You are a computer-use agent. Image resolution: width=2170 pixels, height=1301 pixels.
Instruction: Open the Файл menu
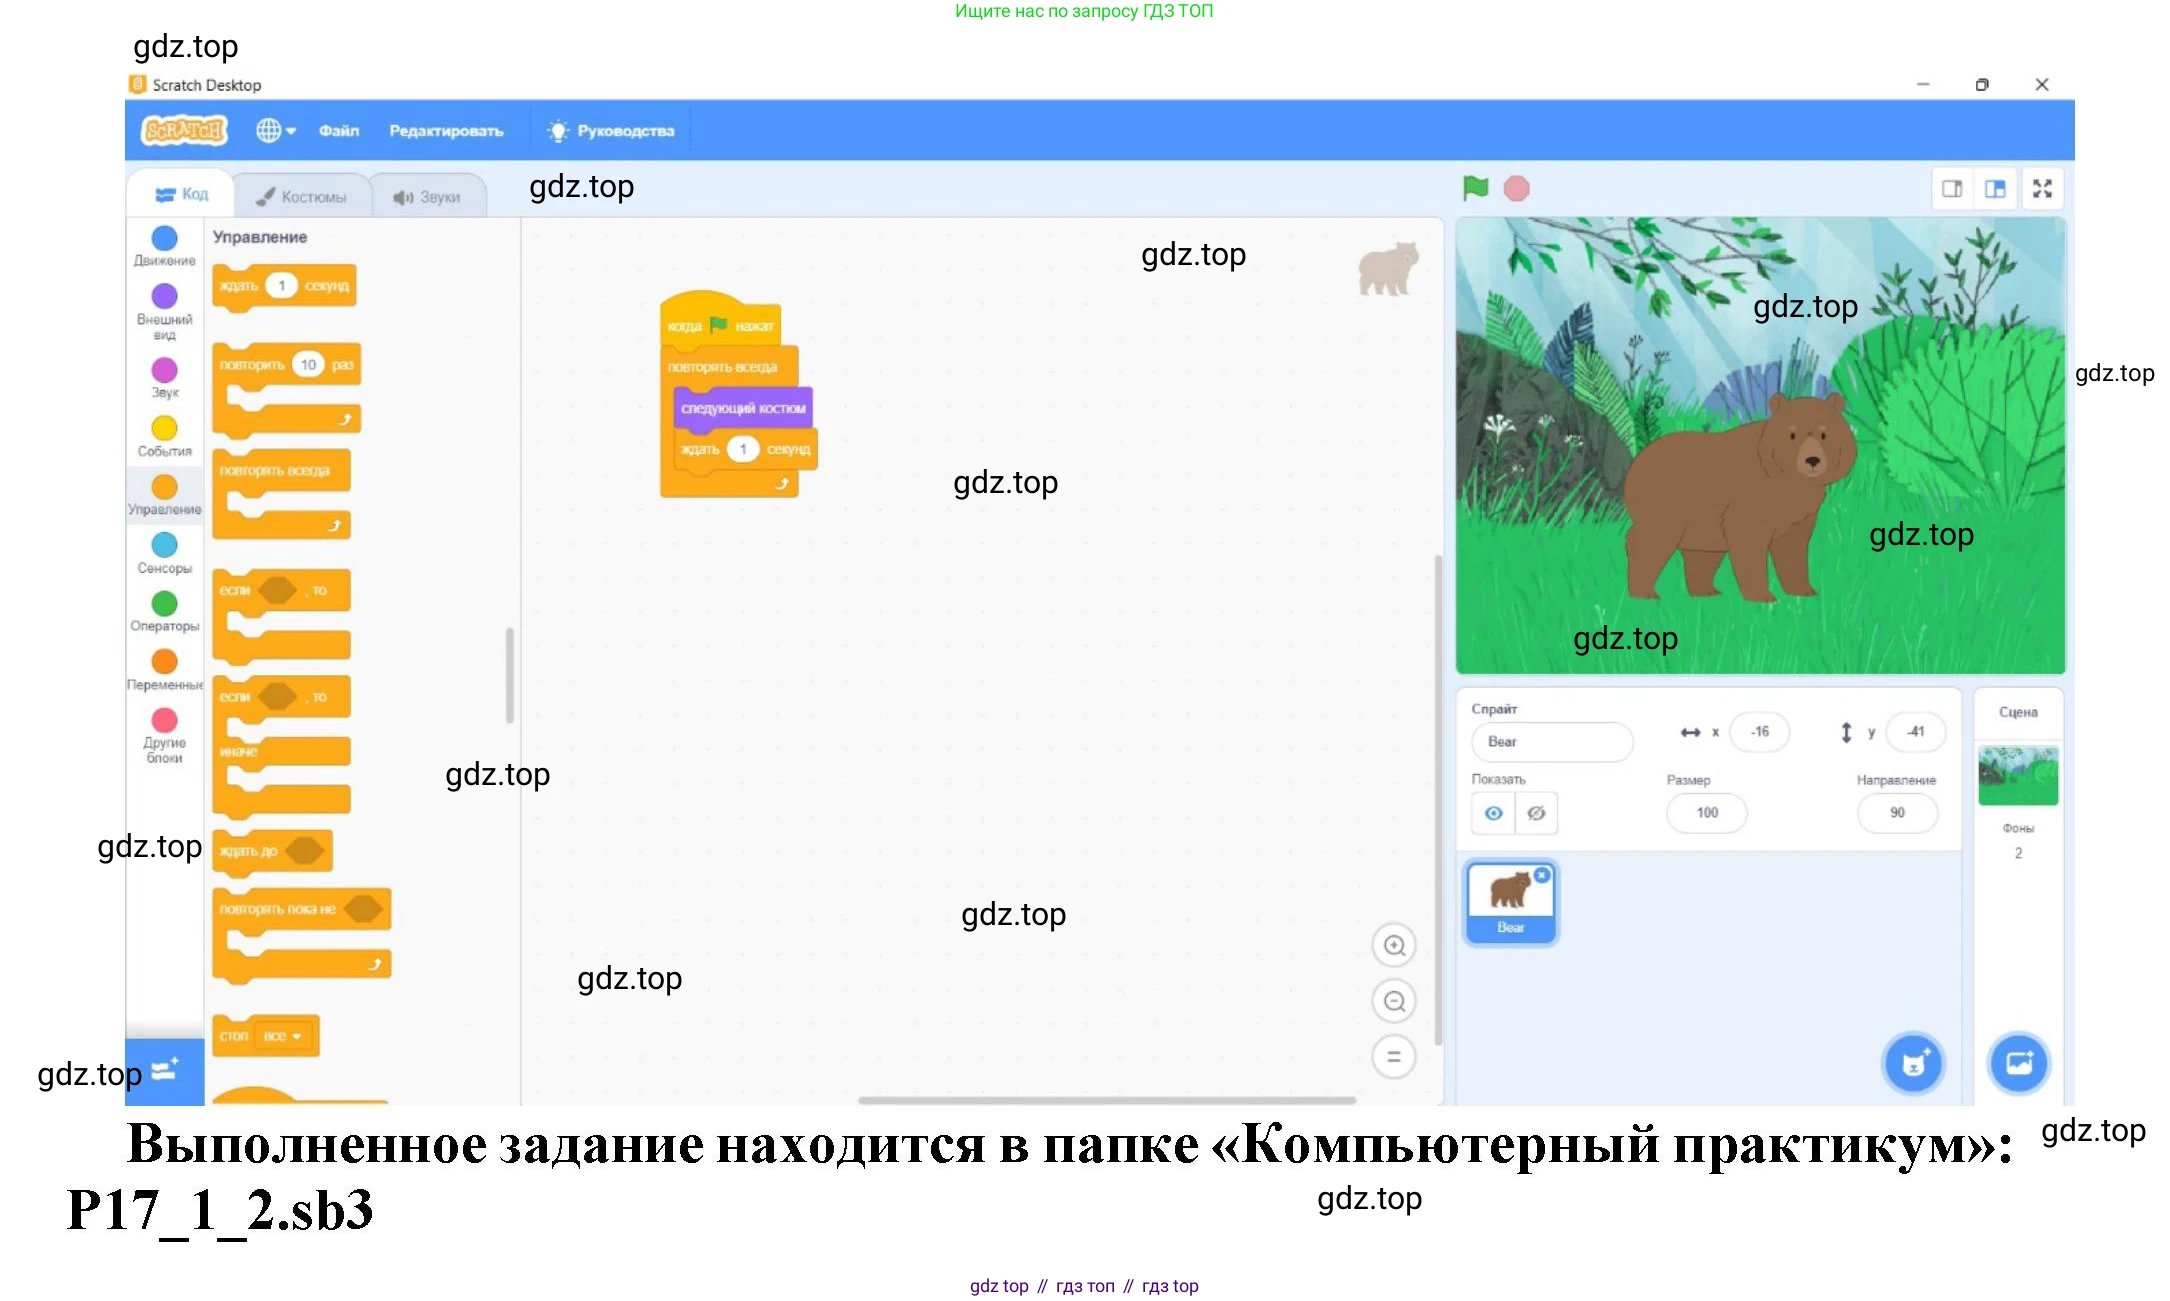[x=338, y=130]
